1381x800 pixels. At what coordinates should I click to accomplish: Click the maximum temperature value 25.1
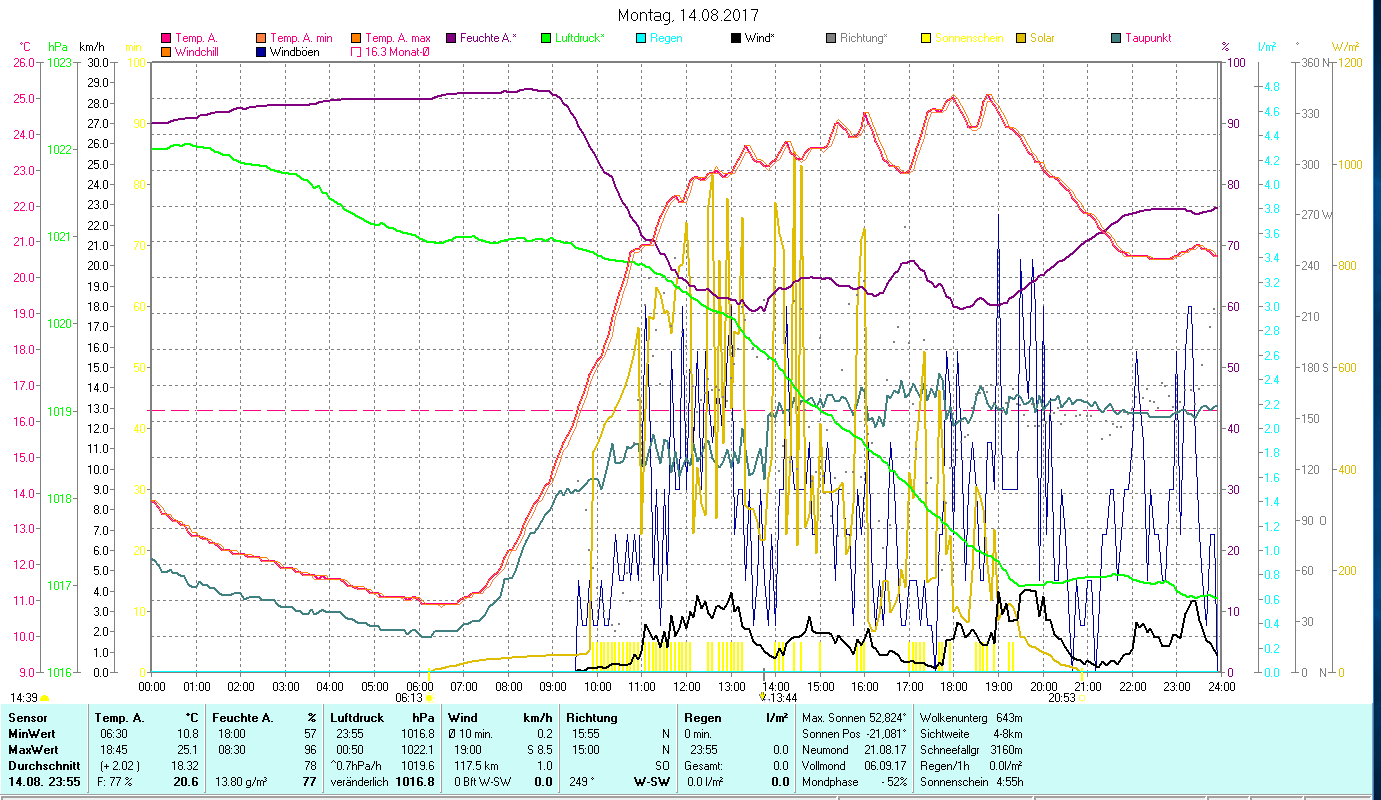(x=188, y=750)
